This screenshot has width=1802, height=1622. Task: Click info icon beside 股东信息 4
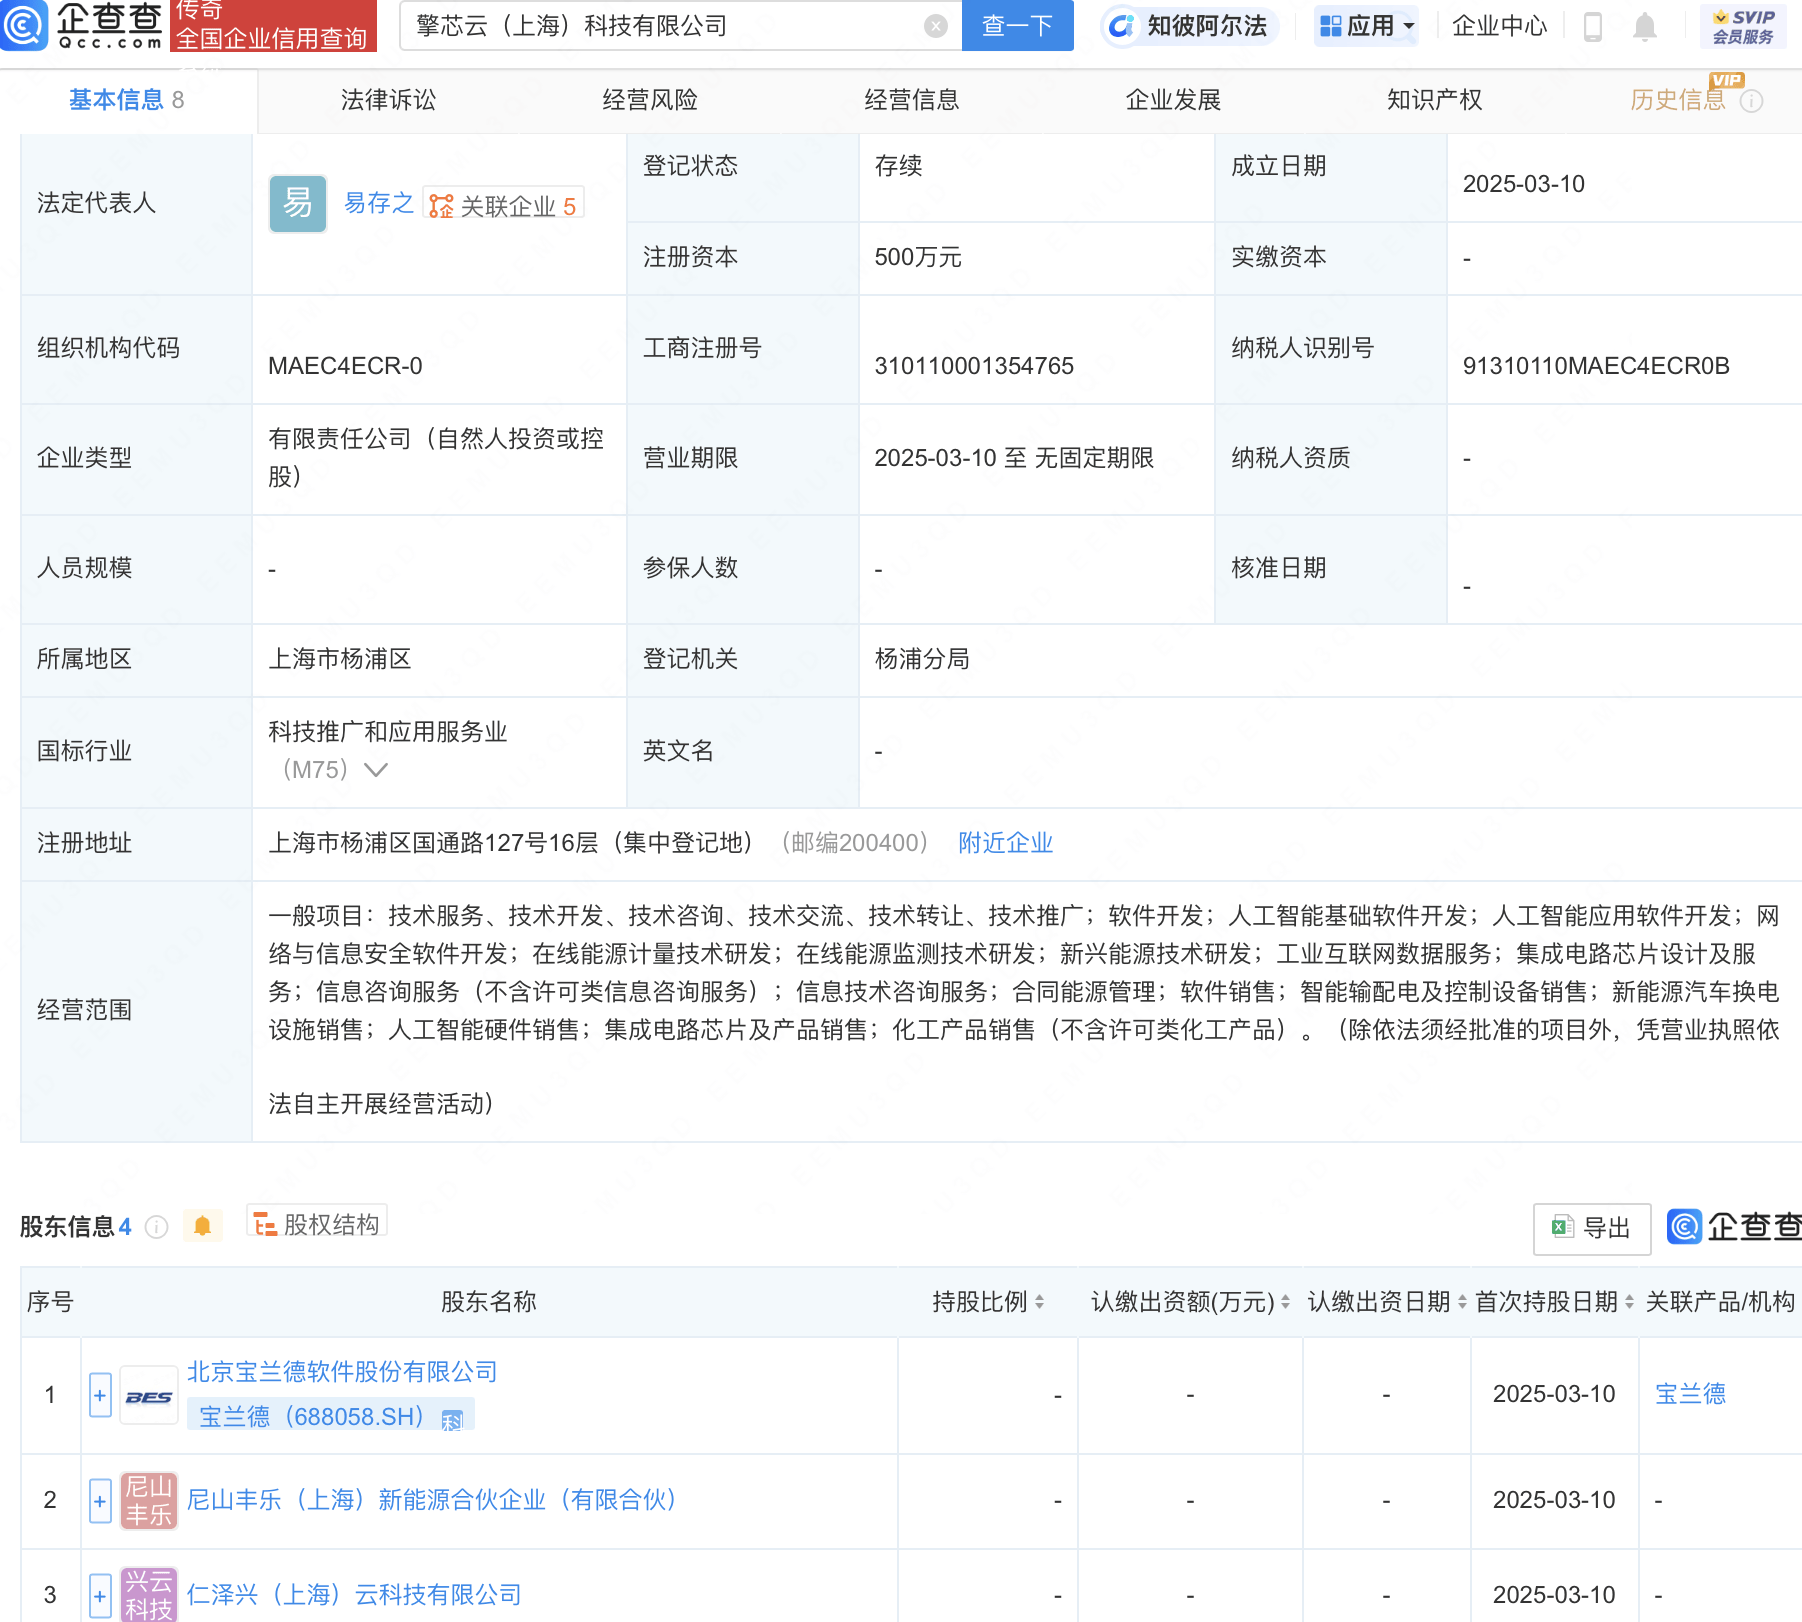157,1227
